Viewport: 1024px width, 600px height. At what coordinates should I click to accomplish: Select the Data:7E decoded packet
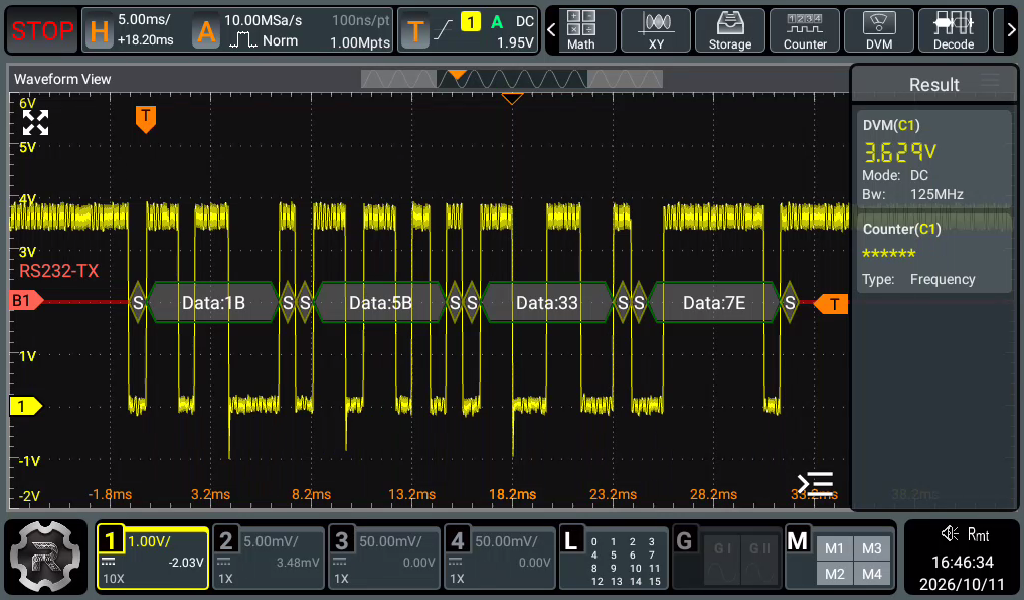pos(714,302)
